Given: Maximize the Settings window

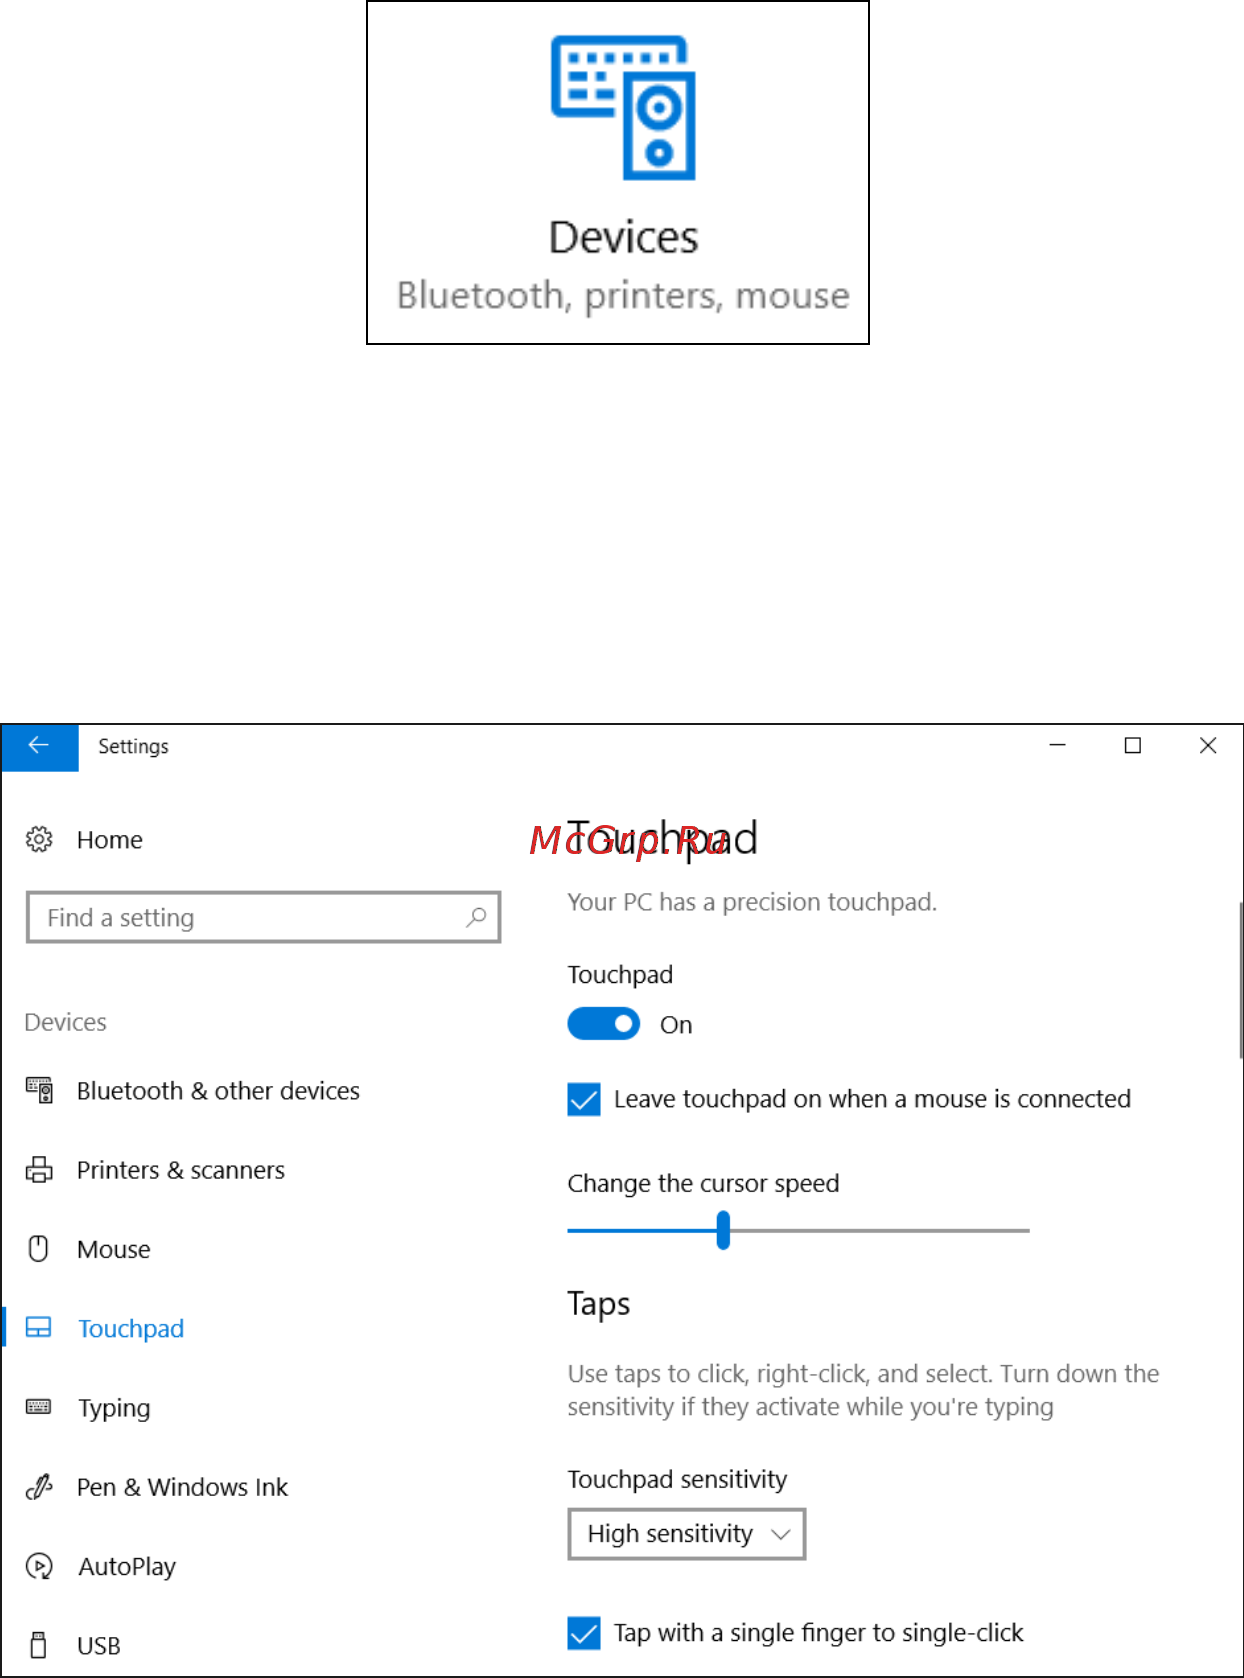Looking at the screenshot, I should coord(1133,746).
